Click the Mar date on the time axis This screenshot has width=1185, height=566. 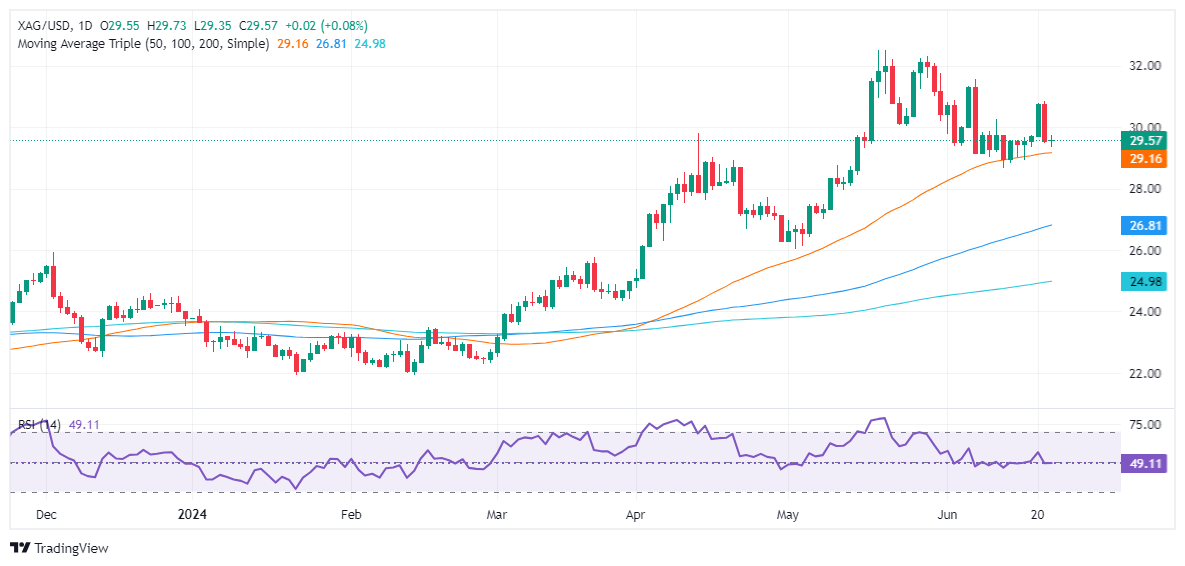[x=496, y=514]
